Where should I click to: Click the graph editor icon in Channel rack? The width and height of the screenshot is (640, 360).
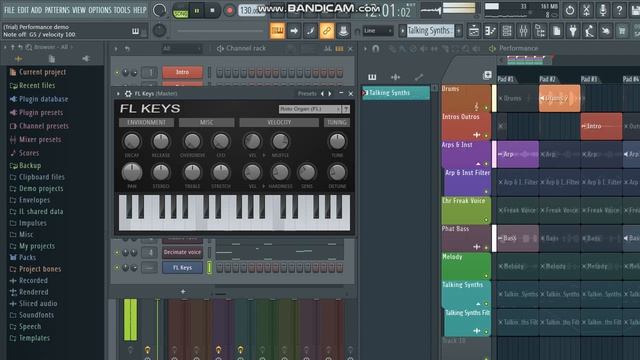(327, 49)
